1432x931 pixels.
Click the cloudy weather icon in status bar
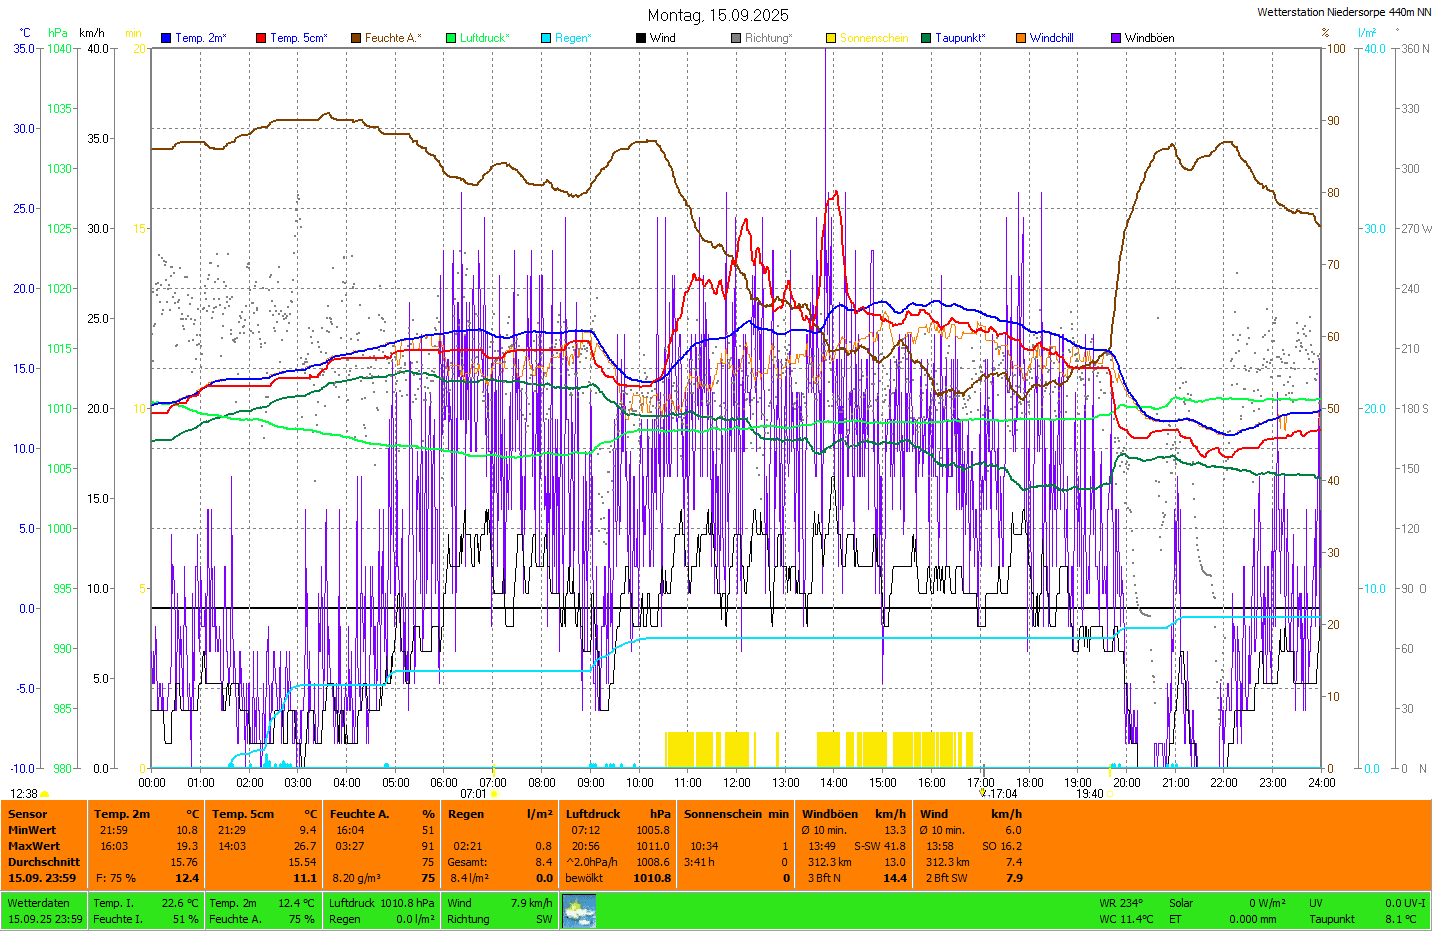579,911
